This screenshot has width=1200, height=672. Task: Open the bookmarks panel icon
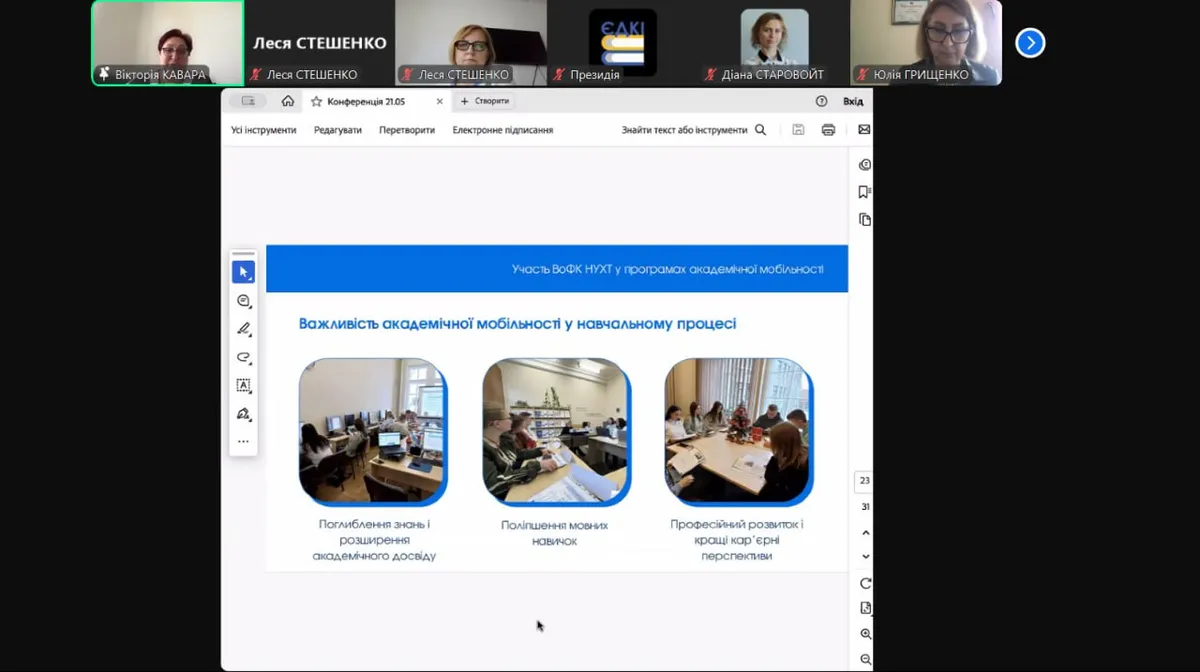(864, 192)
